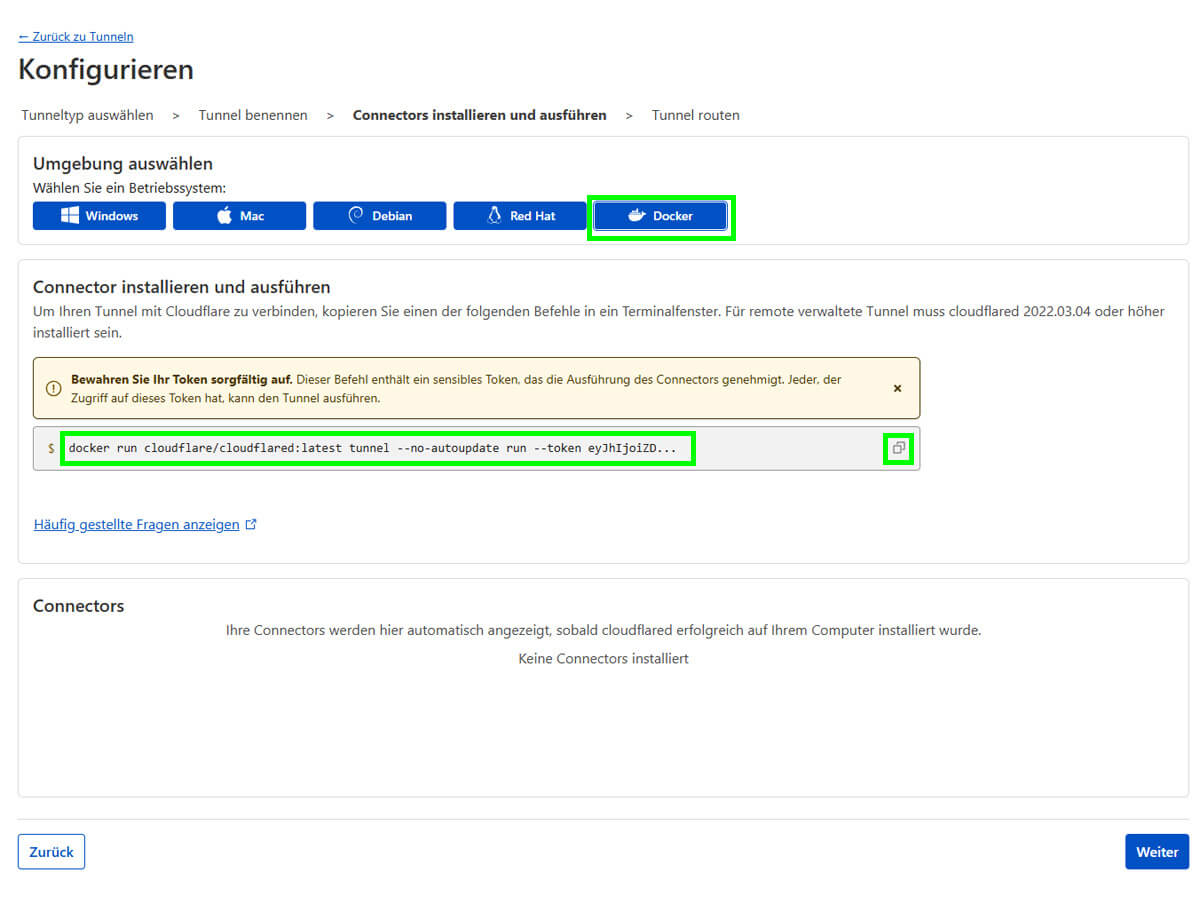
Task: Jump to 'Tunnel routen' step
Action: tap(696, 115)
